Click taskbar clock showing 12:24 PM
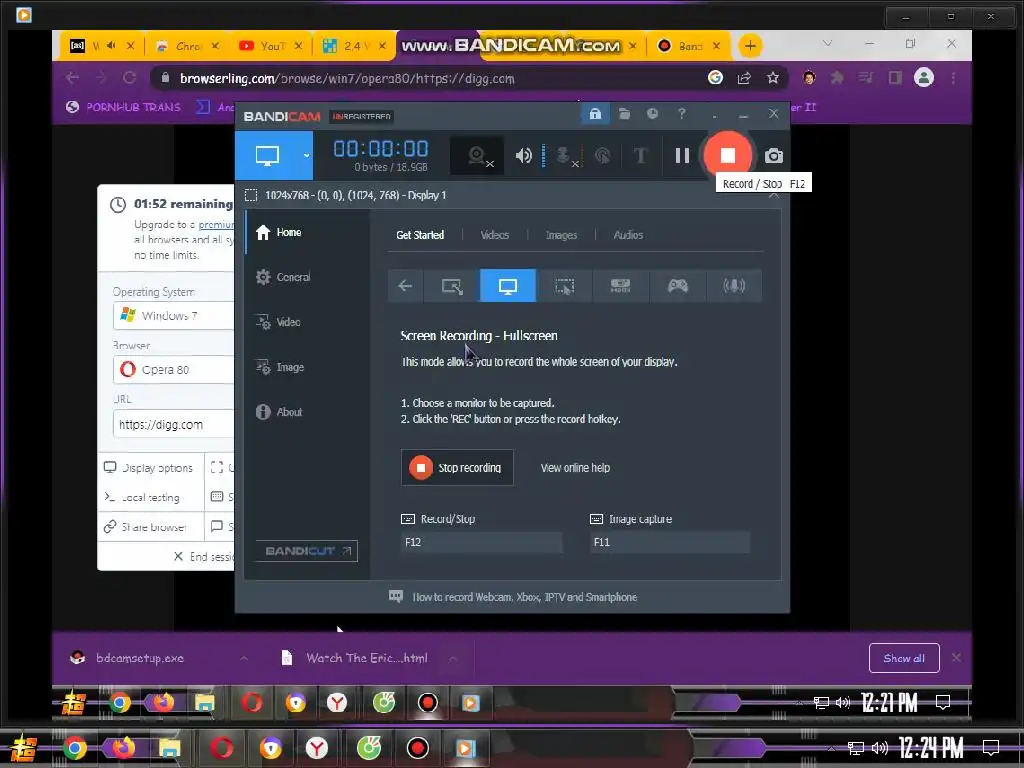1024x768 pixels. 931,748
